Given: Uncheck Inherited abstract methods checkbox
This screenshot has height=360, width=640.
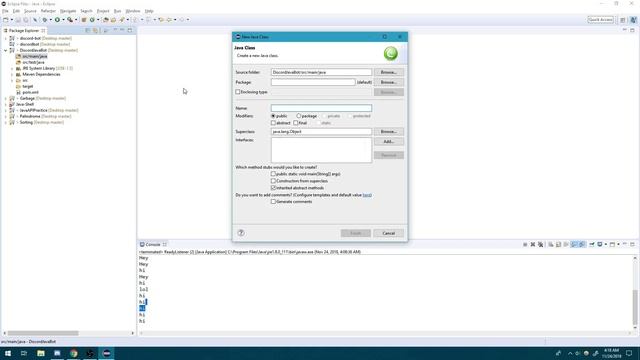Looking at the screenshot, I should pyautogui.click(x=273, y=188).
